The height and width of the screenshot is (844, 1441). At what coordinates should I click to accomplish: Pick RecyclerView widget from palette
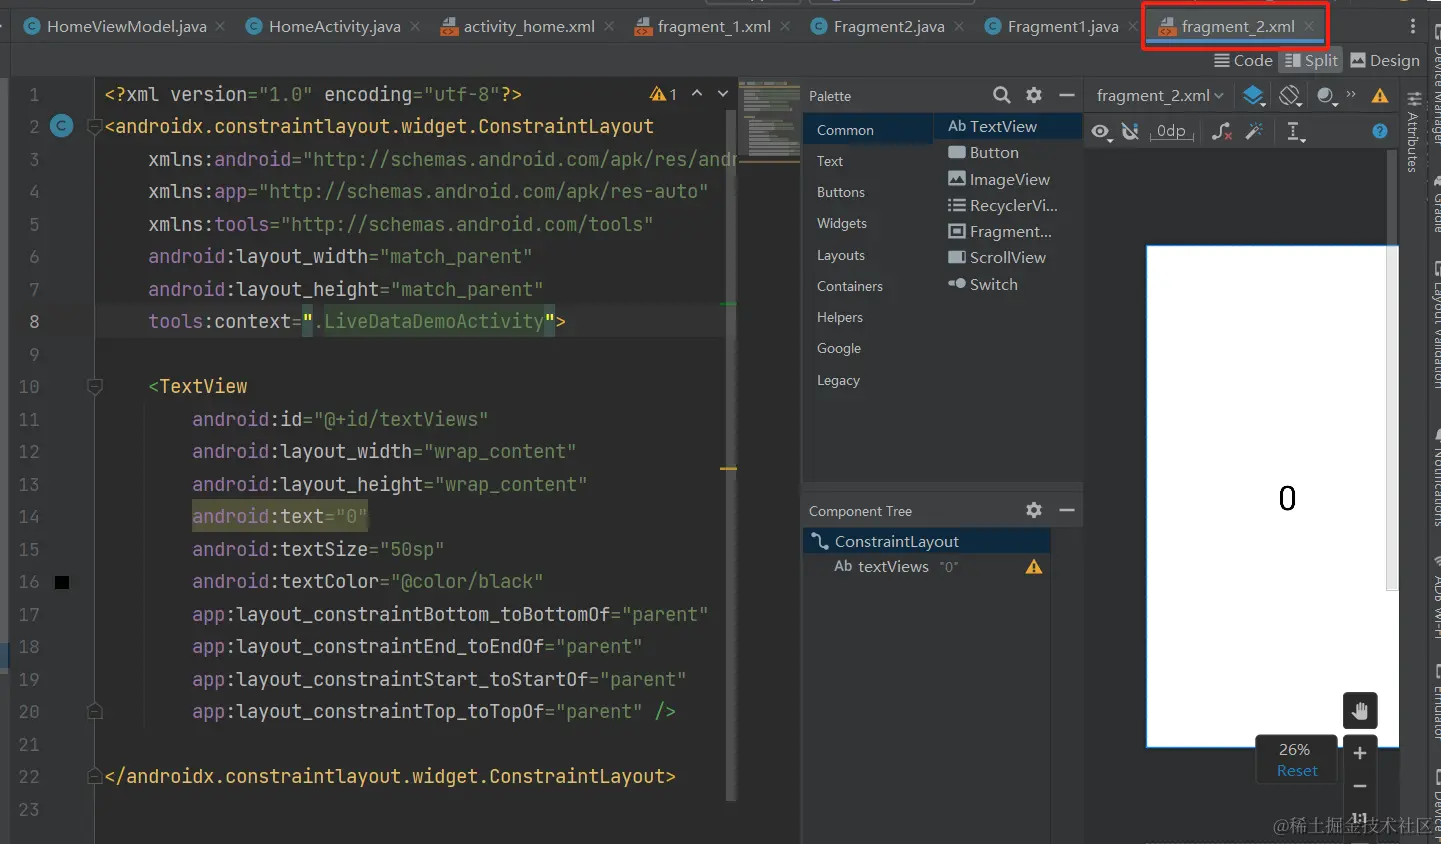tap(1008, 205)
